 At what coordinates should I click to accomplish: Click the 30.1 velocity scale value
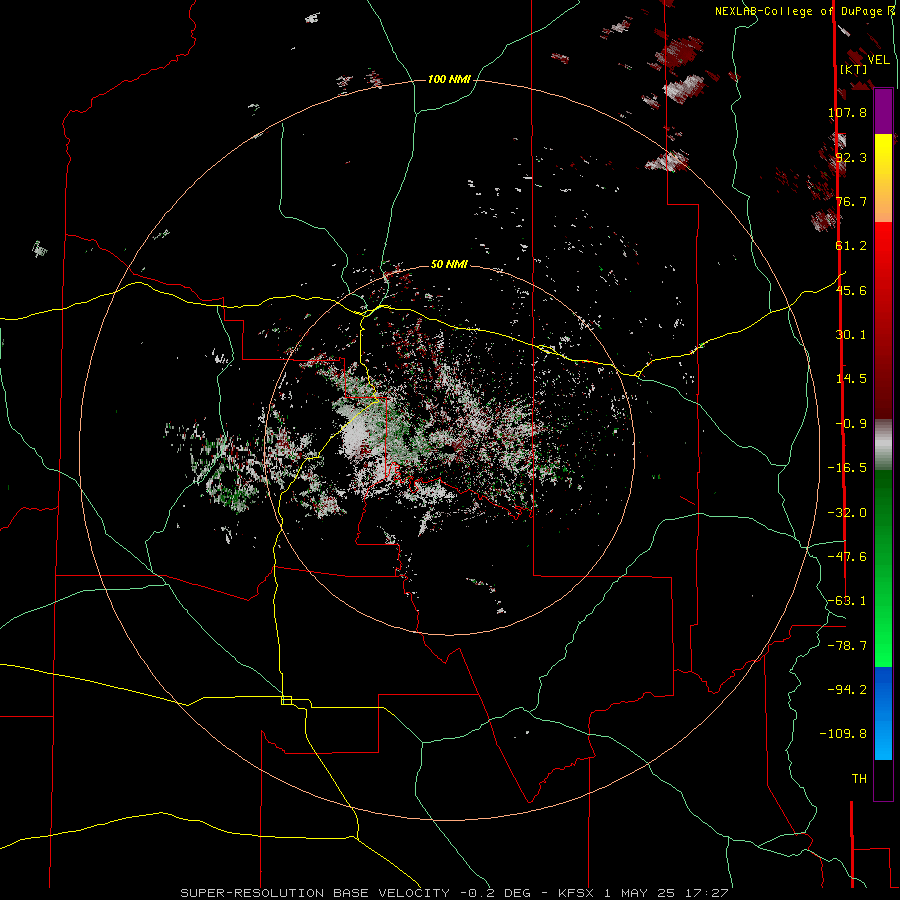point(851,335)
